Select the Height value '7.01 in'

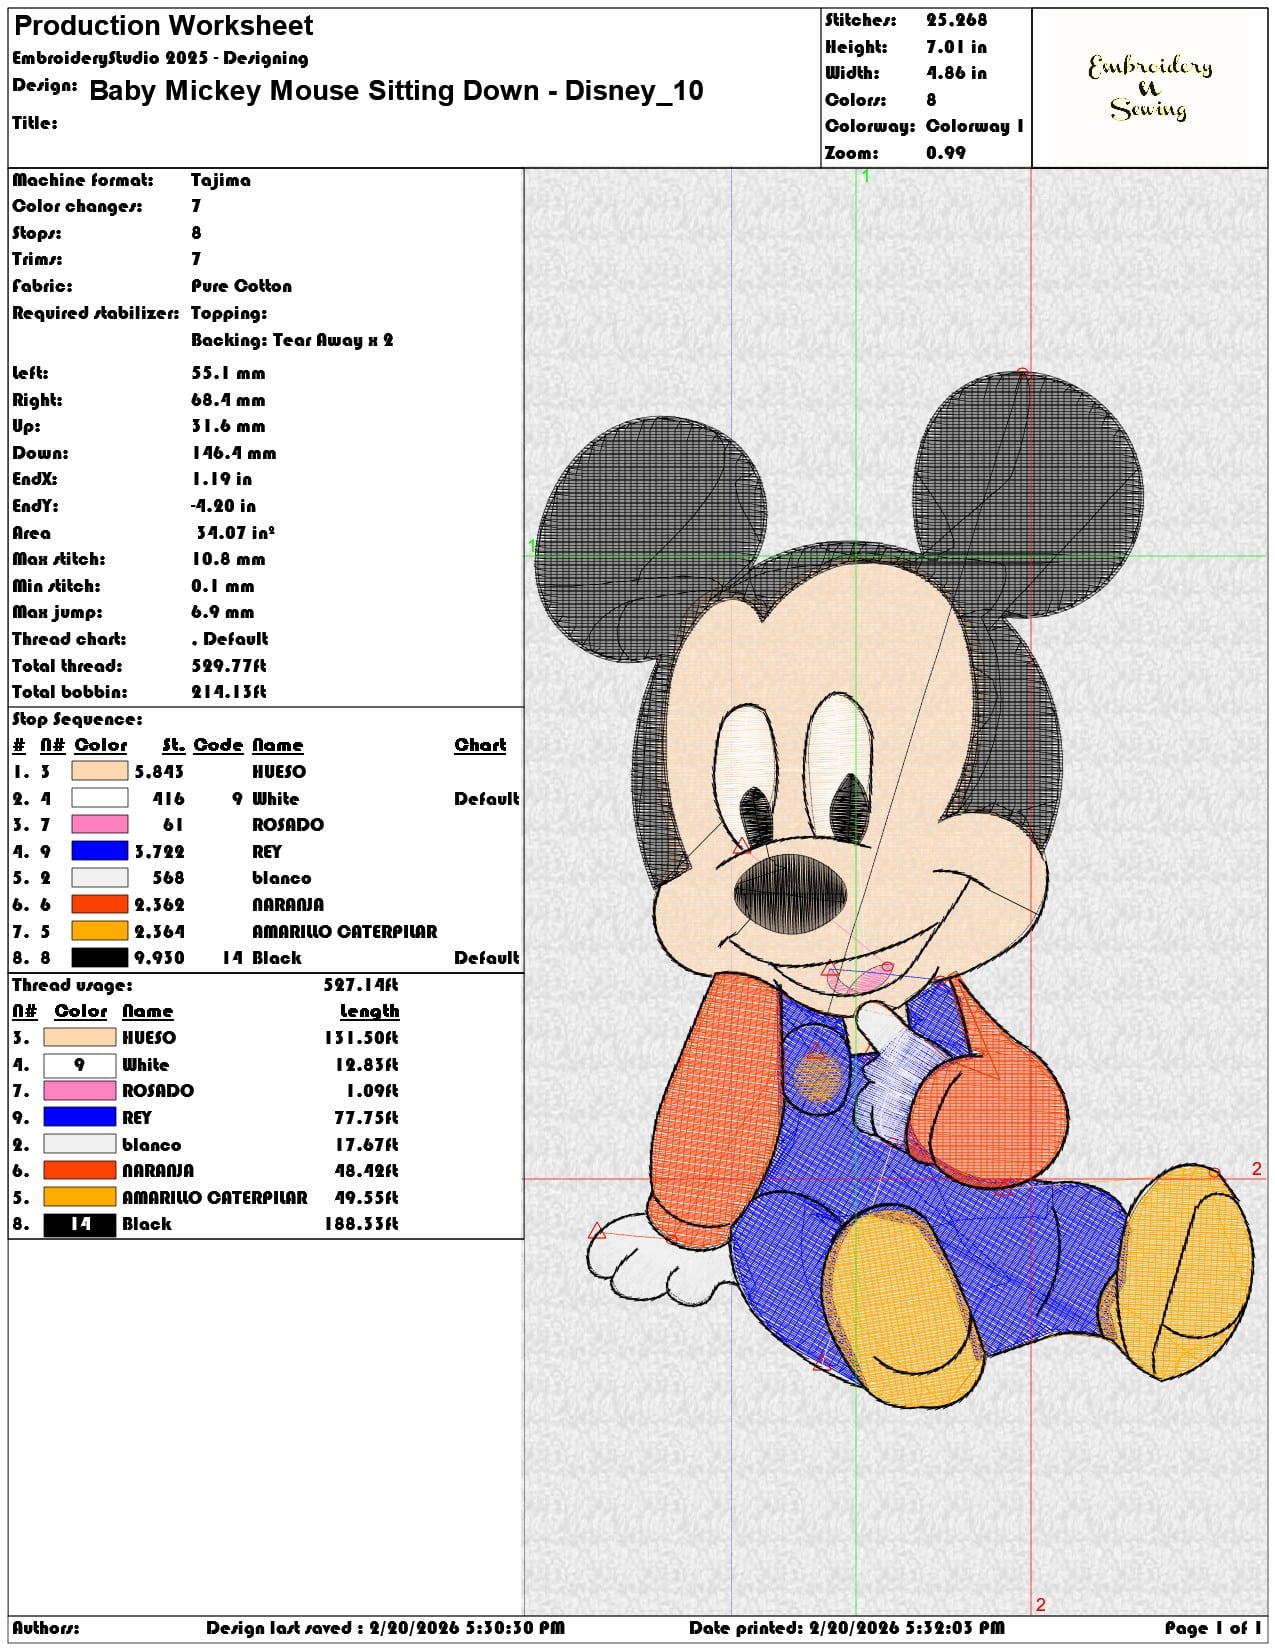[956, 47]
